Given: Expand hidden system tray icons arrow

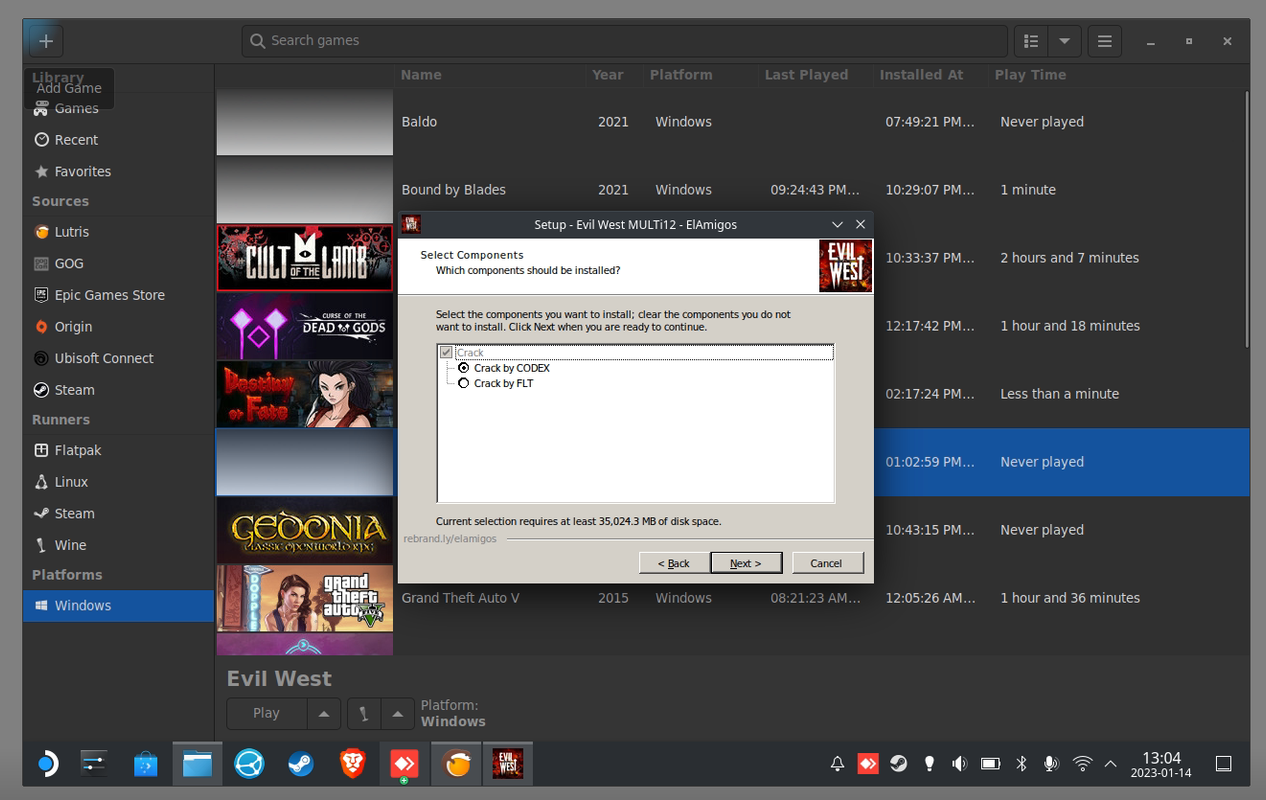Looking at the screenshot, I should 1110,764.
